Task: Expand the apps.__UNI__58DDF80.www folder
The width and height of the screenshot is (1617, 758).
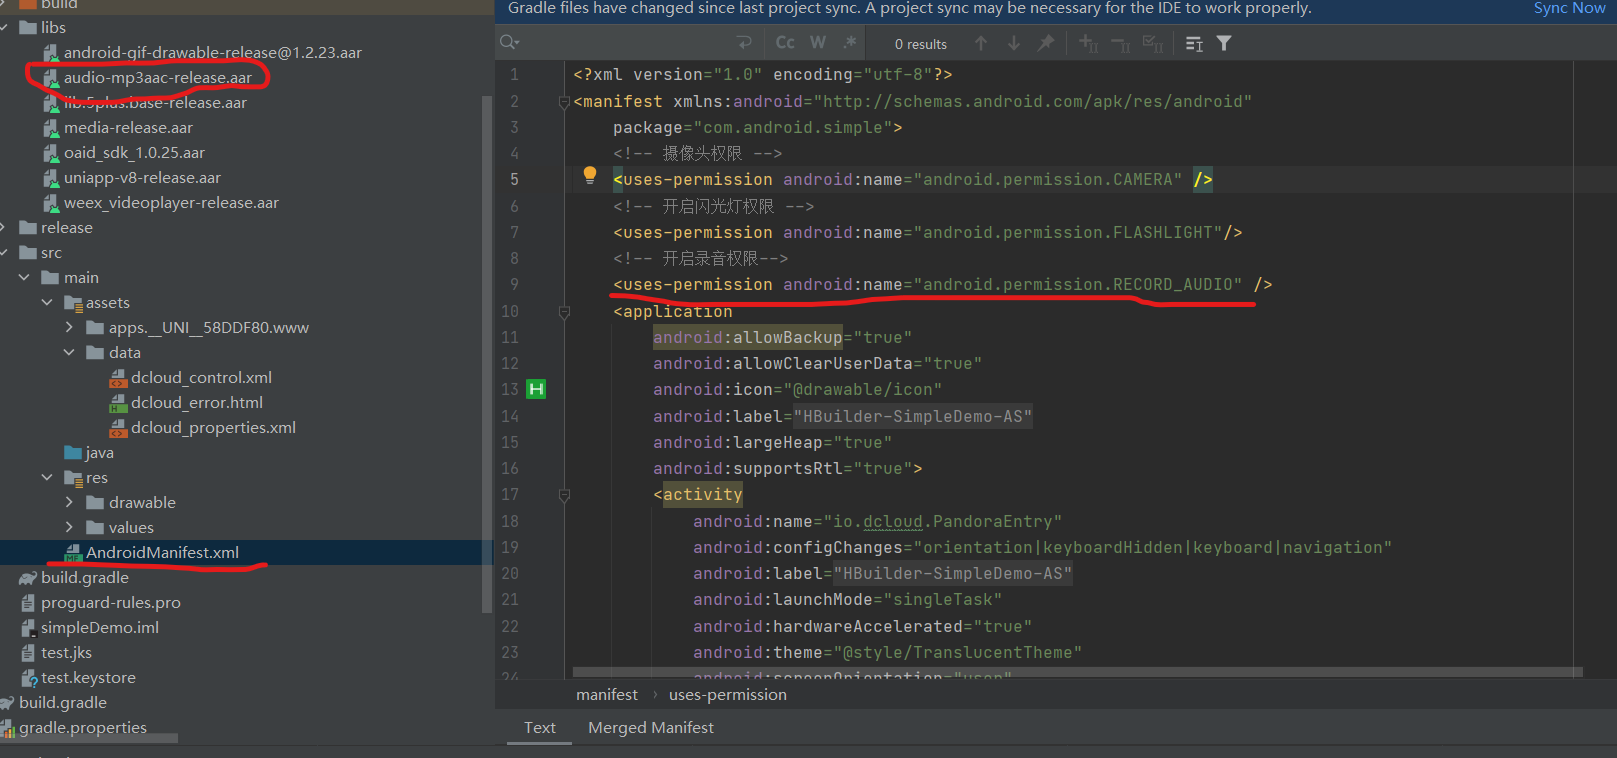Action: 69,328
